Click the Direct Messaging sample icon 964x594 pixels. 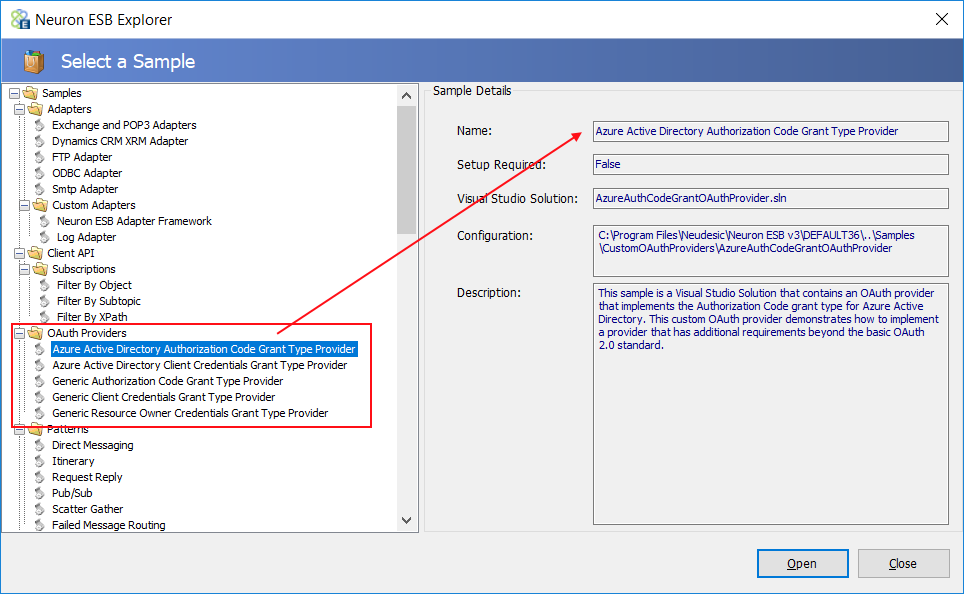[x=40, y=445]
